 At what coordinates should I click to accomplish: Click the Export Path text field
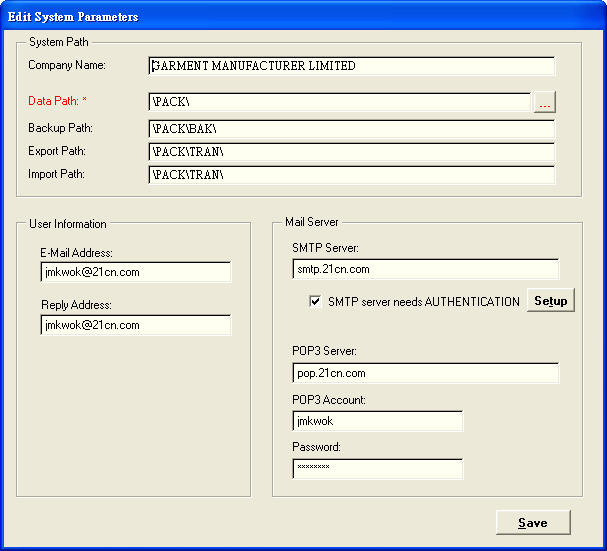[x=352, y=152]
